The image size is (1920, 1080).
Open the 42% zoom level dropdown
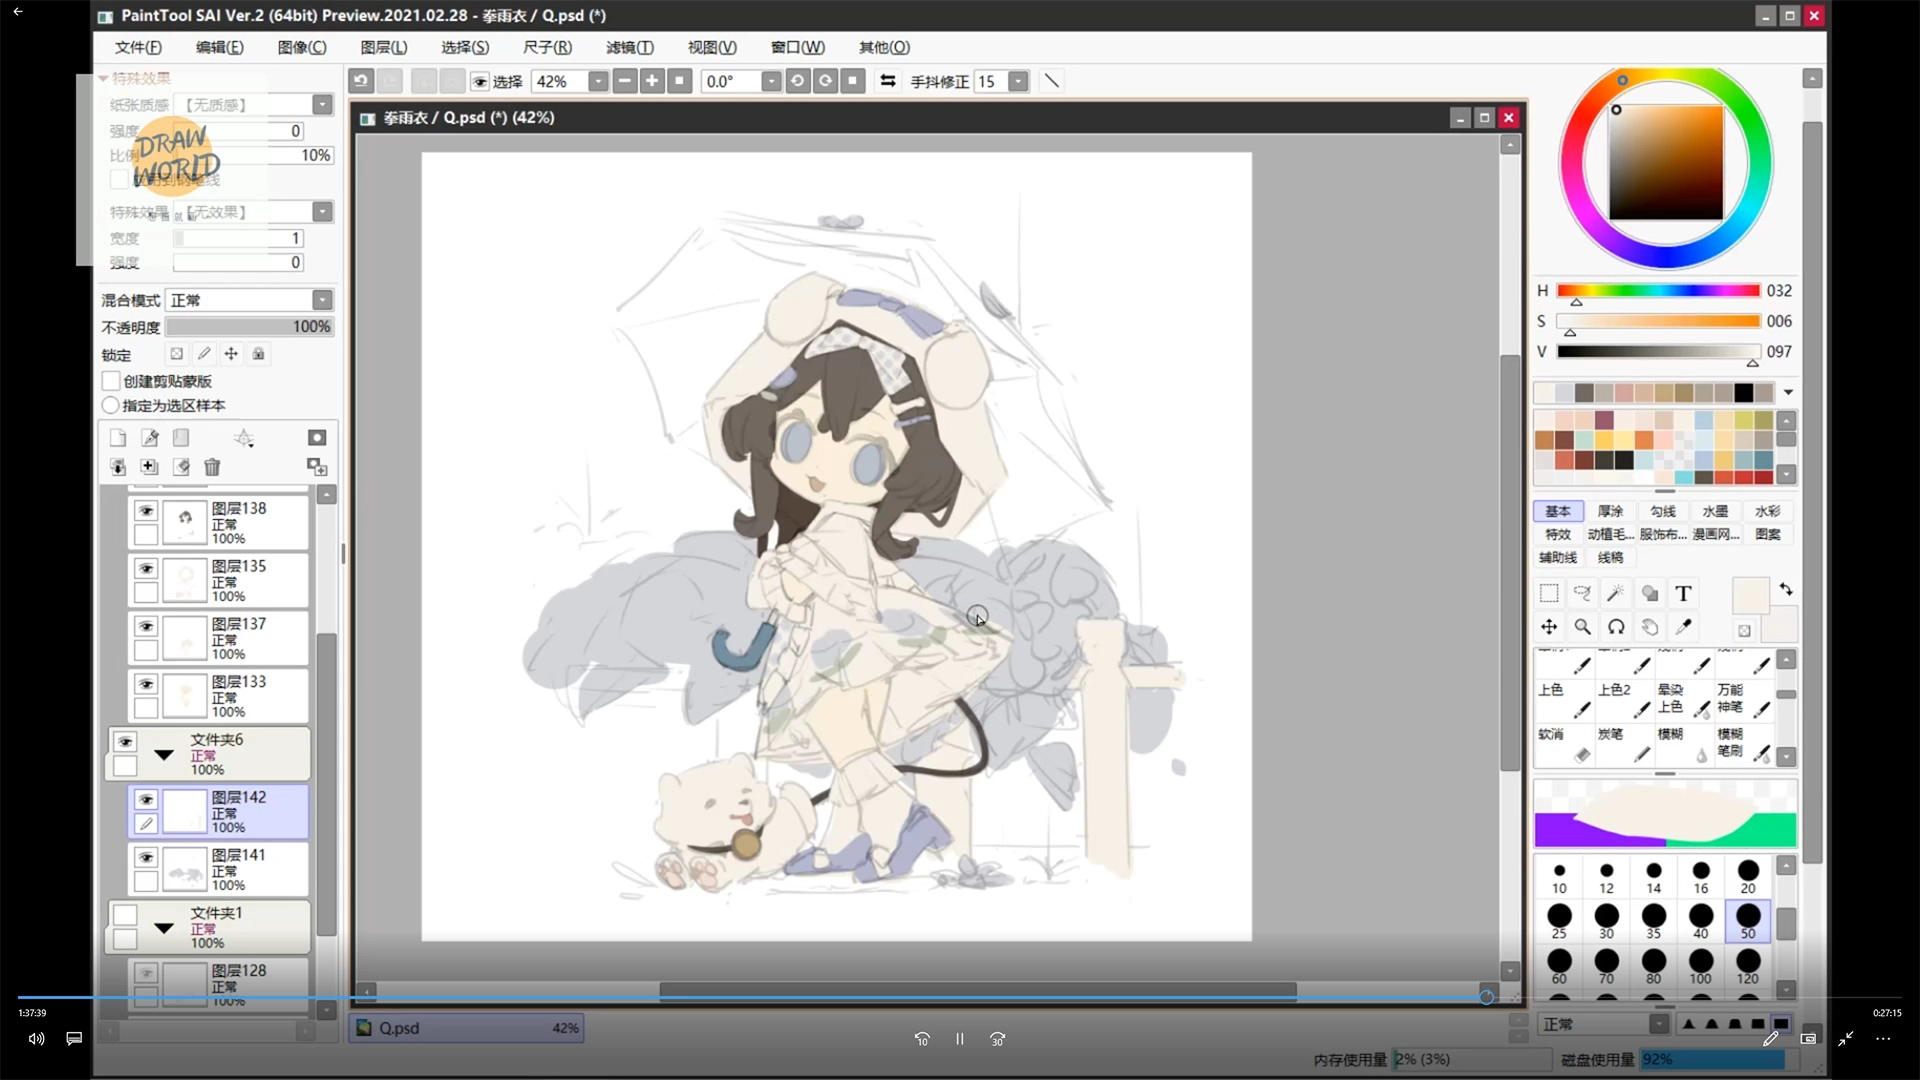tap(598, 81)
